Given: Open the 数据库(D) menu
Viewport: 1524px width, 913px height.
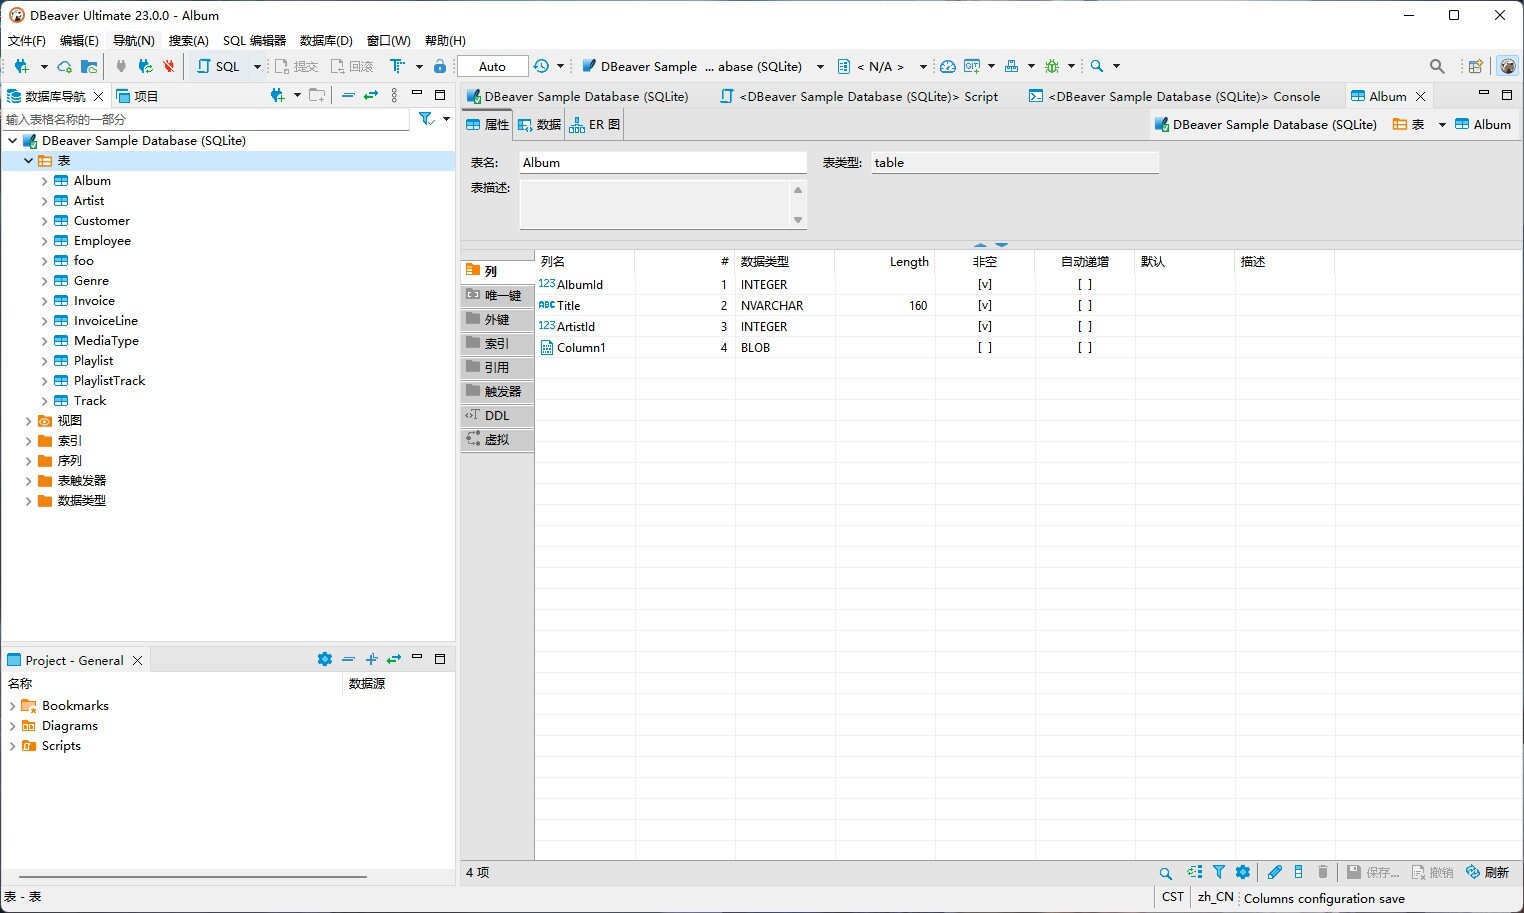Looking at the screenshot, I should tap(326, 40).
